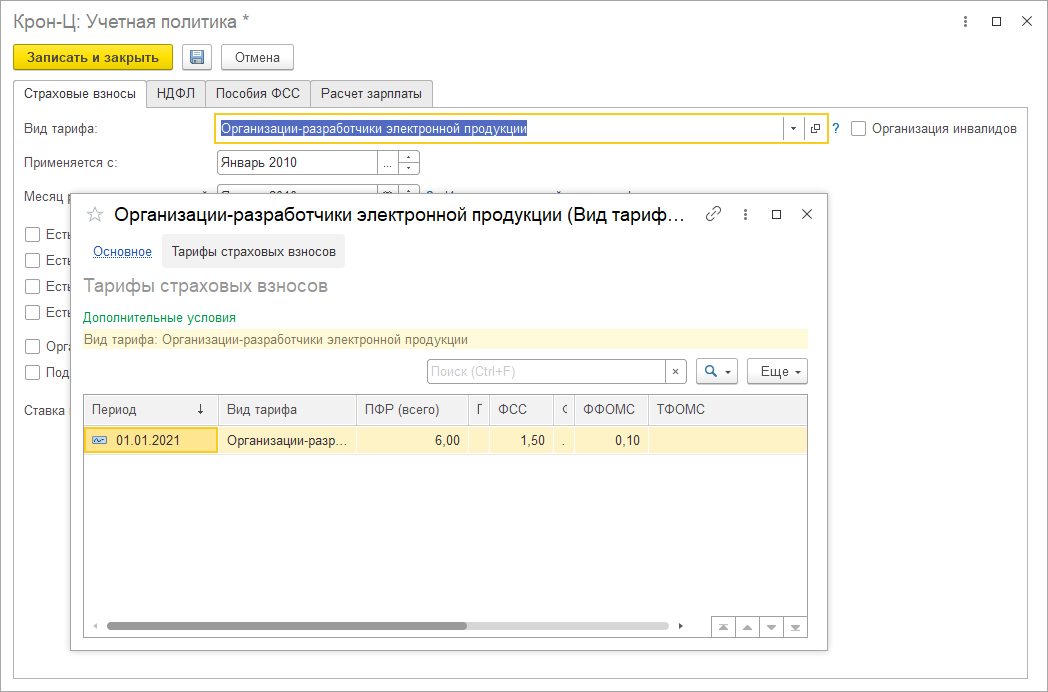The width and height of the screenshot is (1048, 692).
Task: Select the Страховые взносы tab
Action: tap(80, 94)
